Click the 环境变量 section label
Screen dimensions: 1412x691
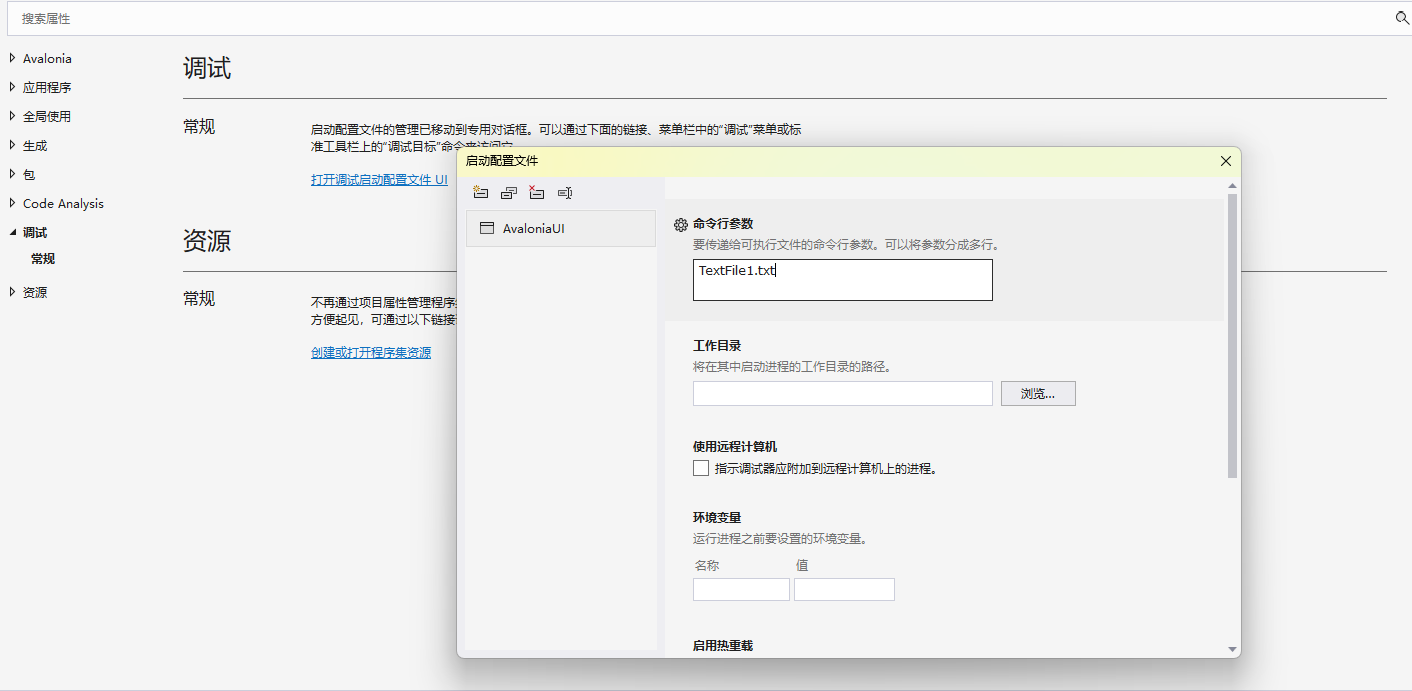[717, 518]
